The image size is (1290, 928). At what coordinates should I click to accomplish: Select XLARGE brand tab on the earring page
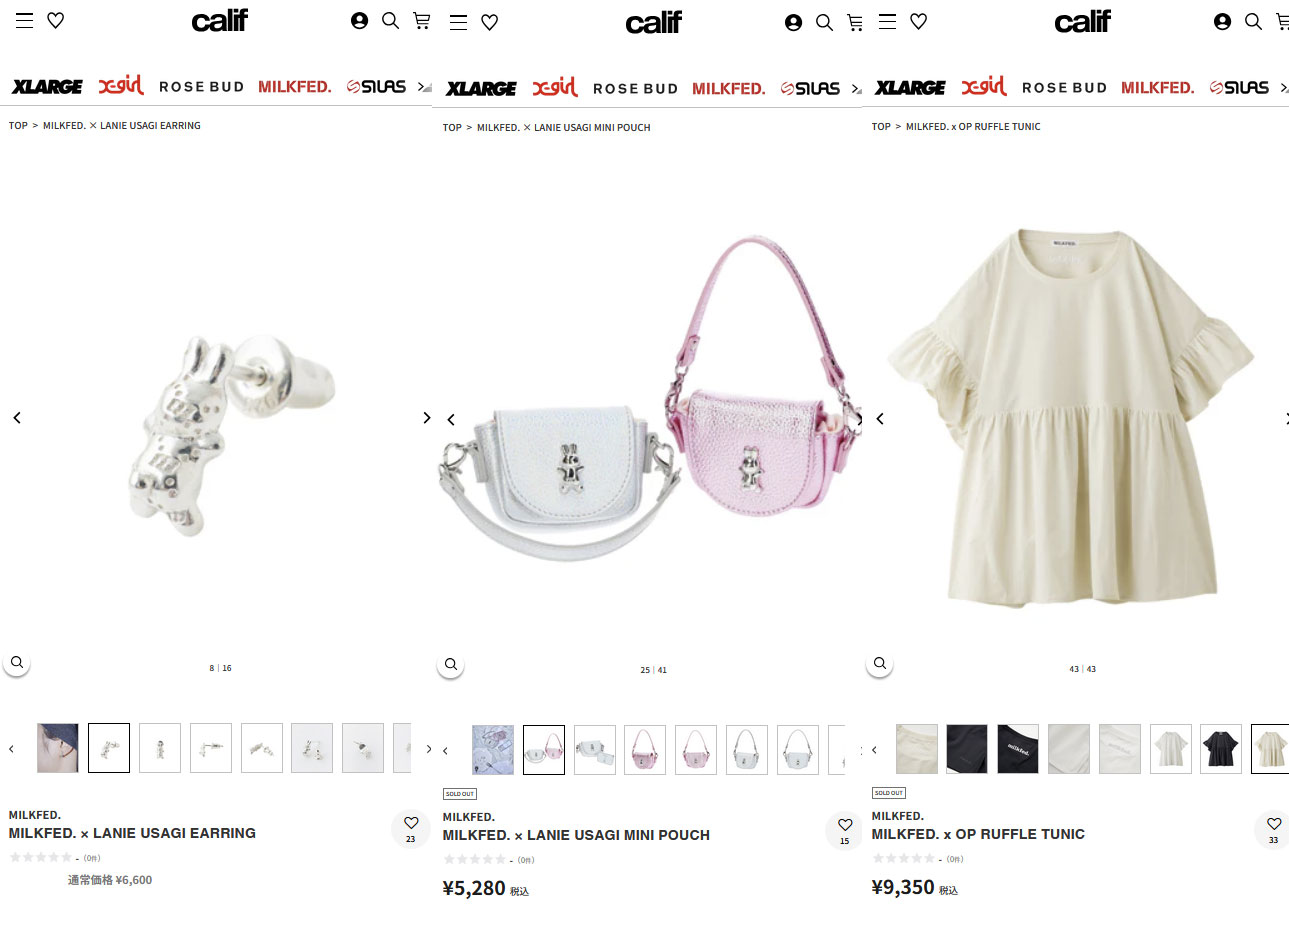click(x=47, y=87)
